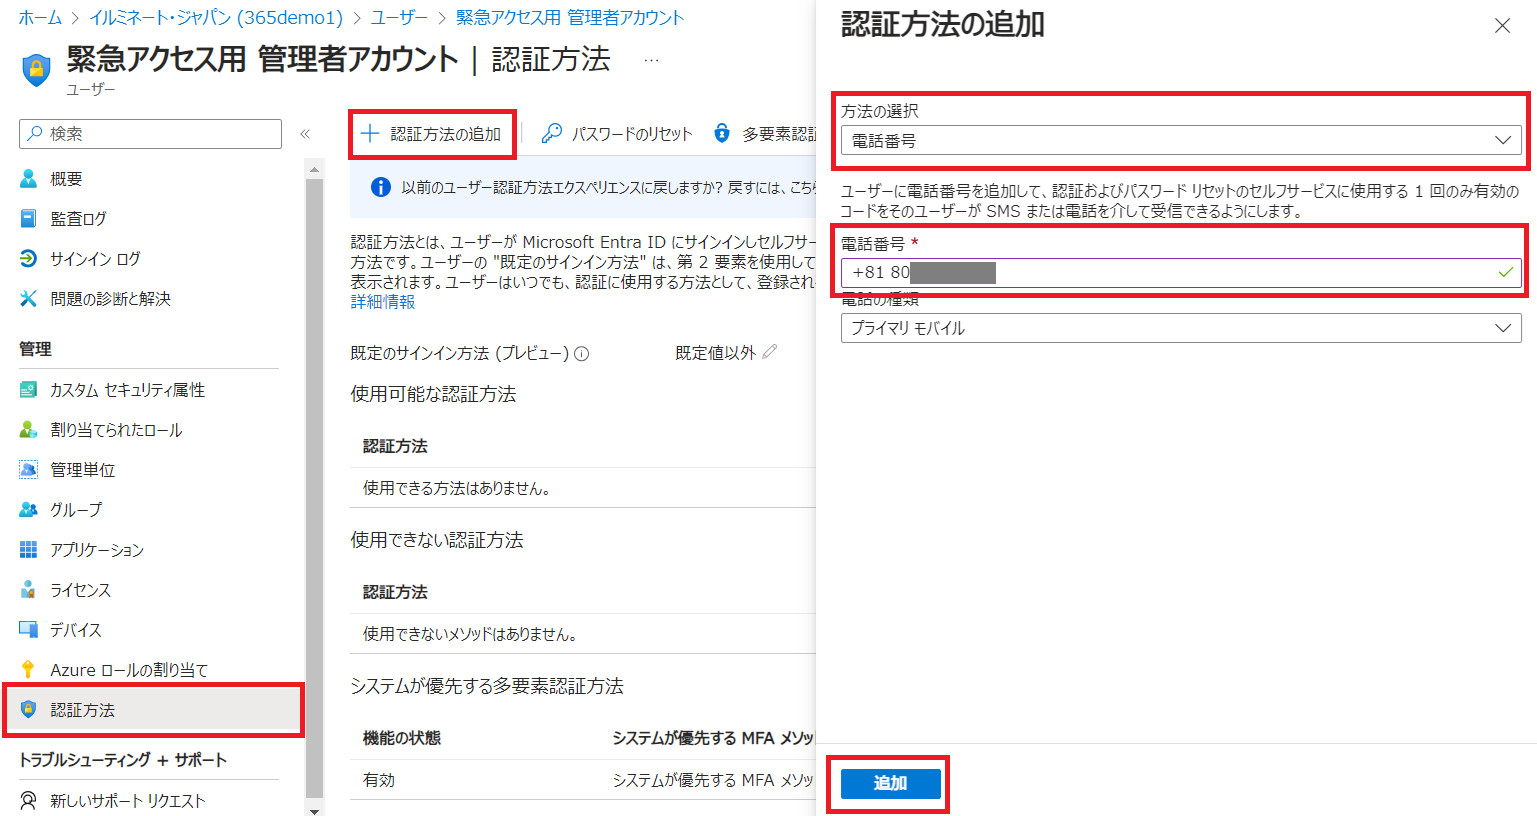
Task: Open the 詳細情報 link
Action: (383, 302)
